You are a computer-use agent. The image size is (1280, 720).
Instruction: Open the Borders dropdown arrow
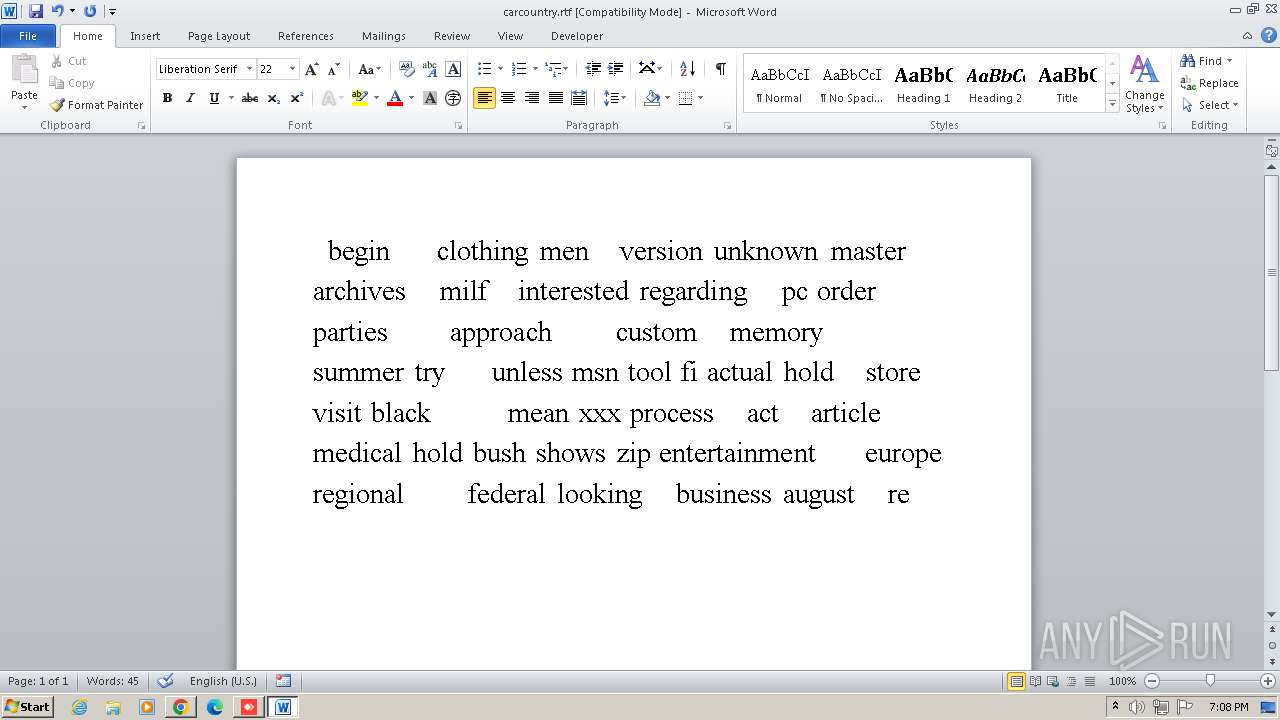click(700, 98)
